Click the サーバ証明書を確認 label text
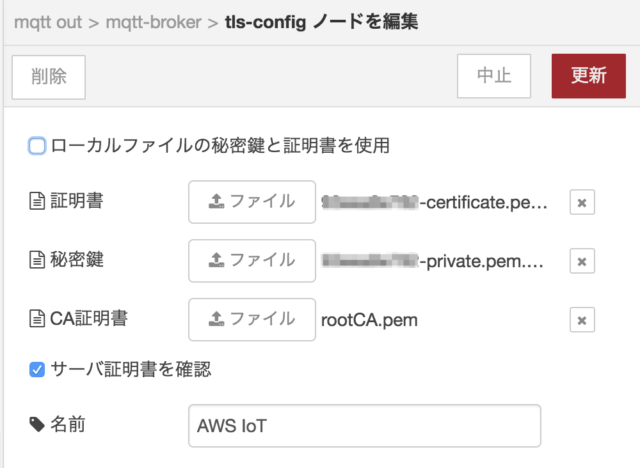The image size is (640, 468). (131, 369)
